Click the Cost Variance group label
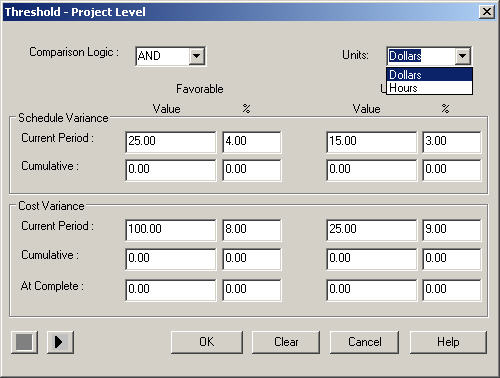This screenshot has width=500, height=378. point(51,206)
